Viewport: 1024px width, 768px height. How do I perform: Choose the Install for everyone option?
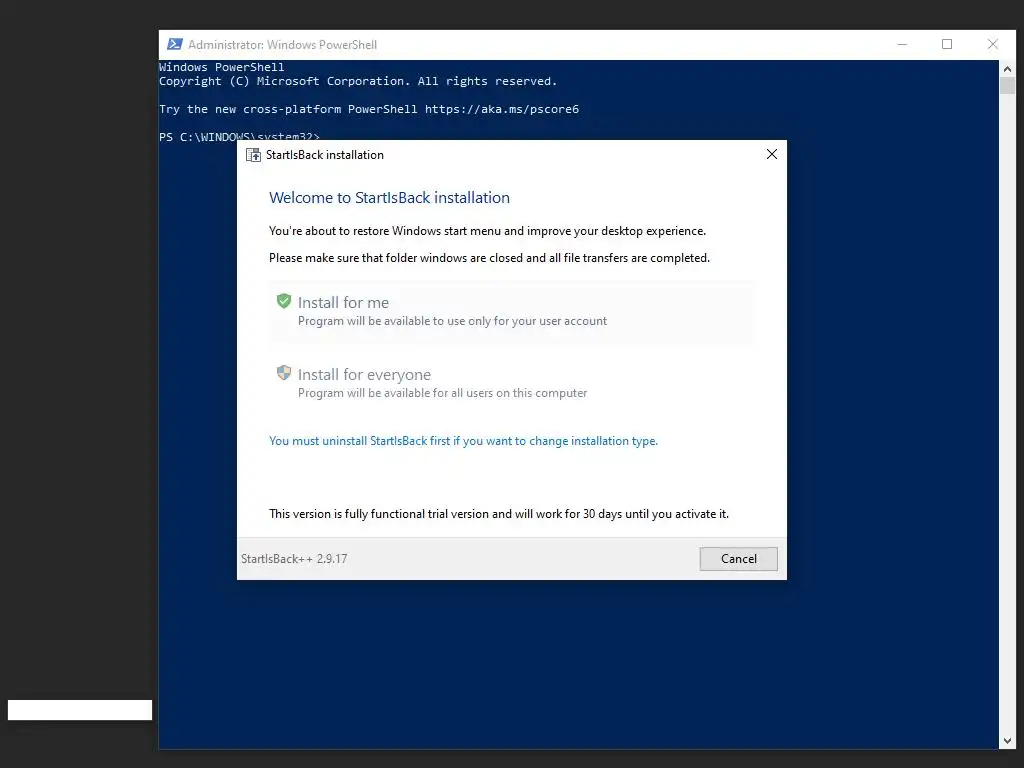[512, 383]
